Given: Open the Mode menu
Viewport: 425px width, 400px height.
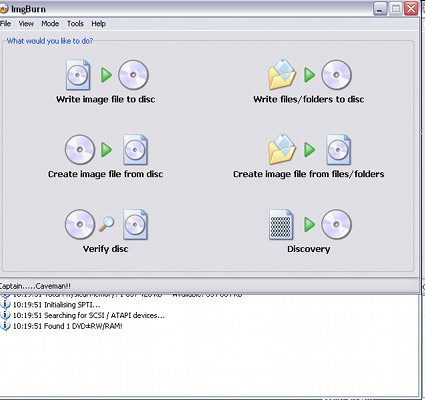Looking at the screenshot, I should coord(50,24).
